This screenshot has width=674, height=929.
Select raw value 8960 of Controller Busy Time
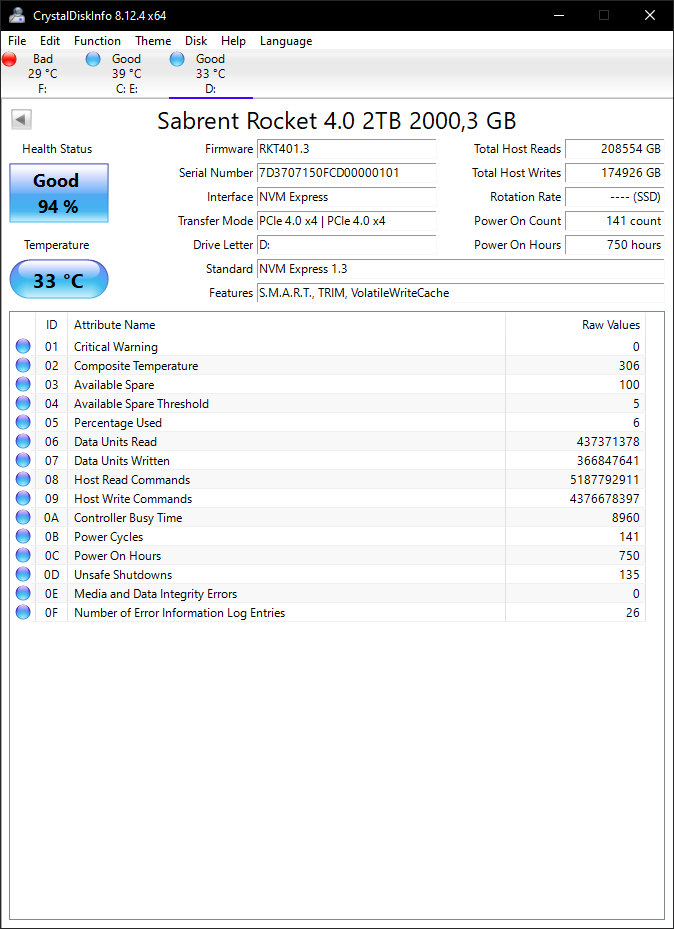tap(625, 517)
